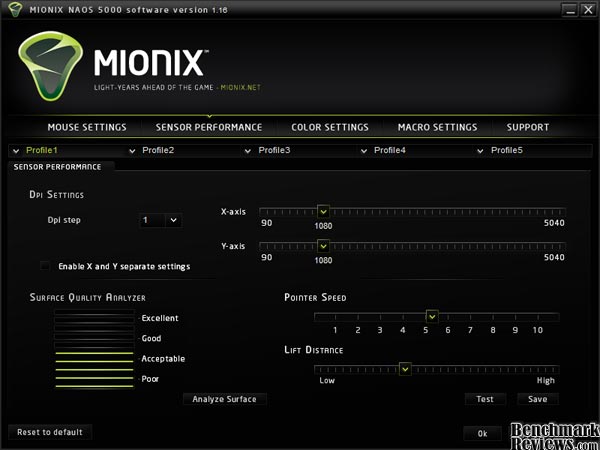
Task: Open the Color Settings tab
Action: [x=330, y=127]
